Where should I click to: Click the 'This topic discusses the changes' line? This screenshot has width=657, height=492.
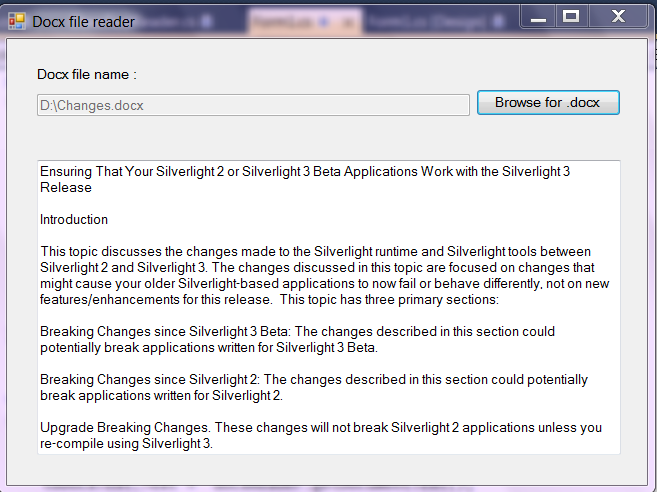coord(316,251)
